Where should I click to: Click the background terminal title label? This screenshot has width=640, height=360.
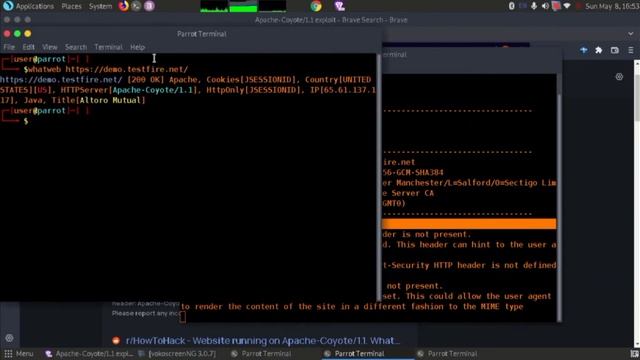coord(394,55)
